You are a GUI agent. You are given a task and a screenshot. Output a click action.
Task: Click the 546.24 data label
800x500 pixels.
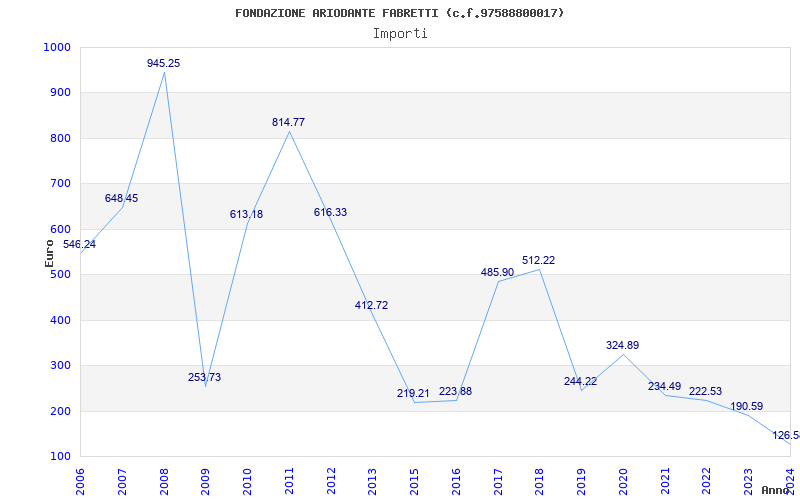click(x=79, y=244)
